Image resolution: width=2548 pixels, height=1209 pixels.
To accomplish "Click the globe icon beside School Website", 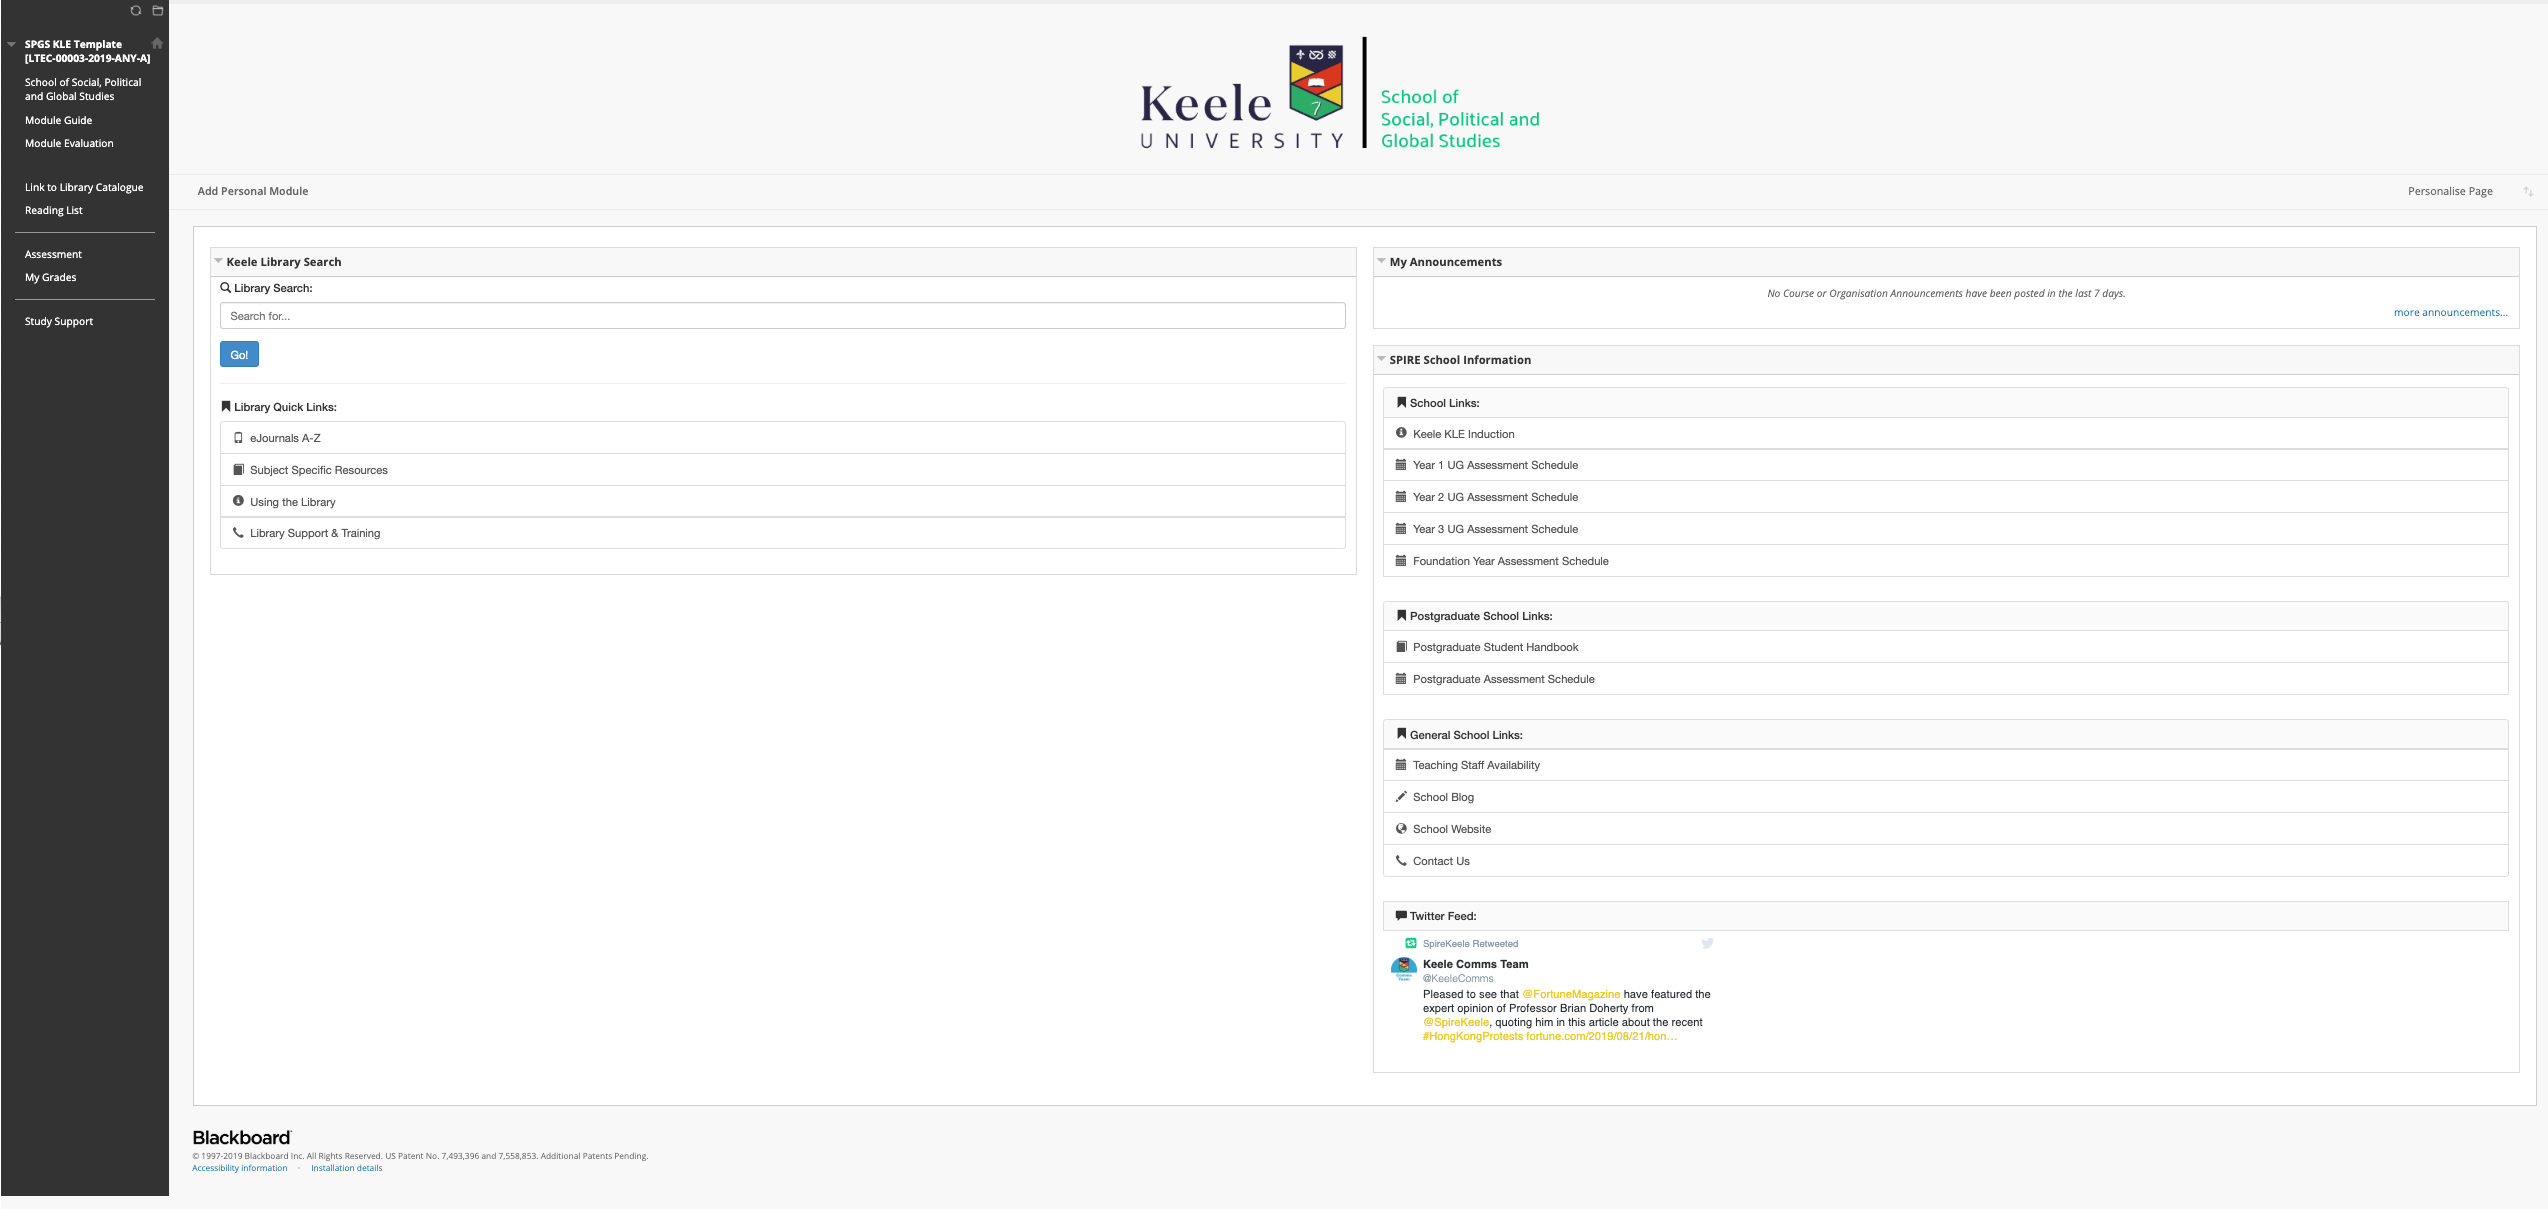I will click(1401, 828).
